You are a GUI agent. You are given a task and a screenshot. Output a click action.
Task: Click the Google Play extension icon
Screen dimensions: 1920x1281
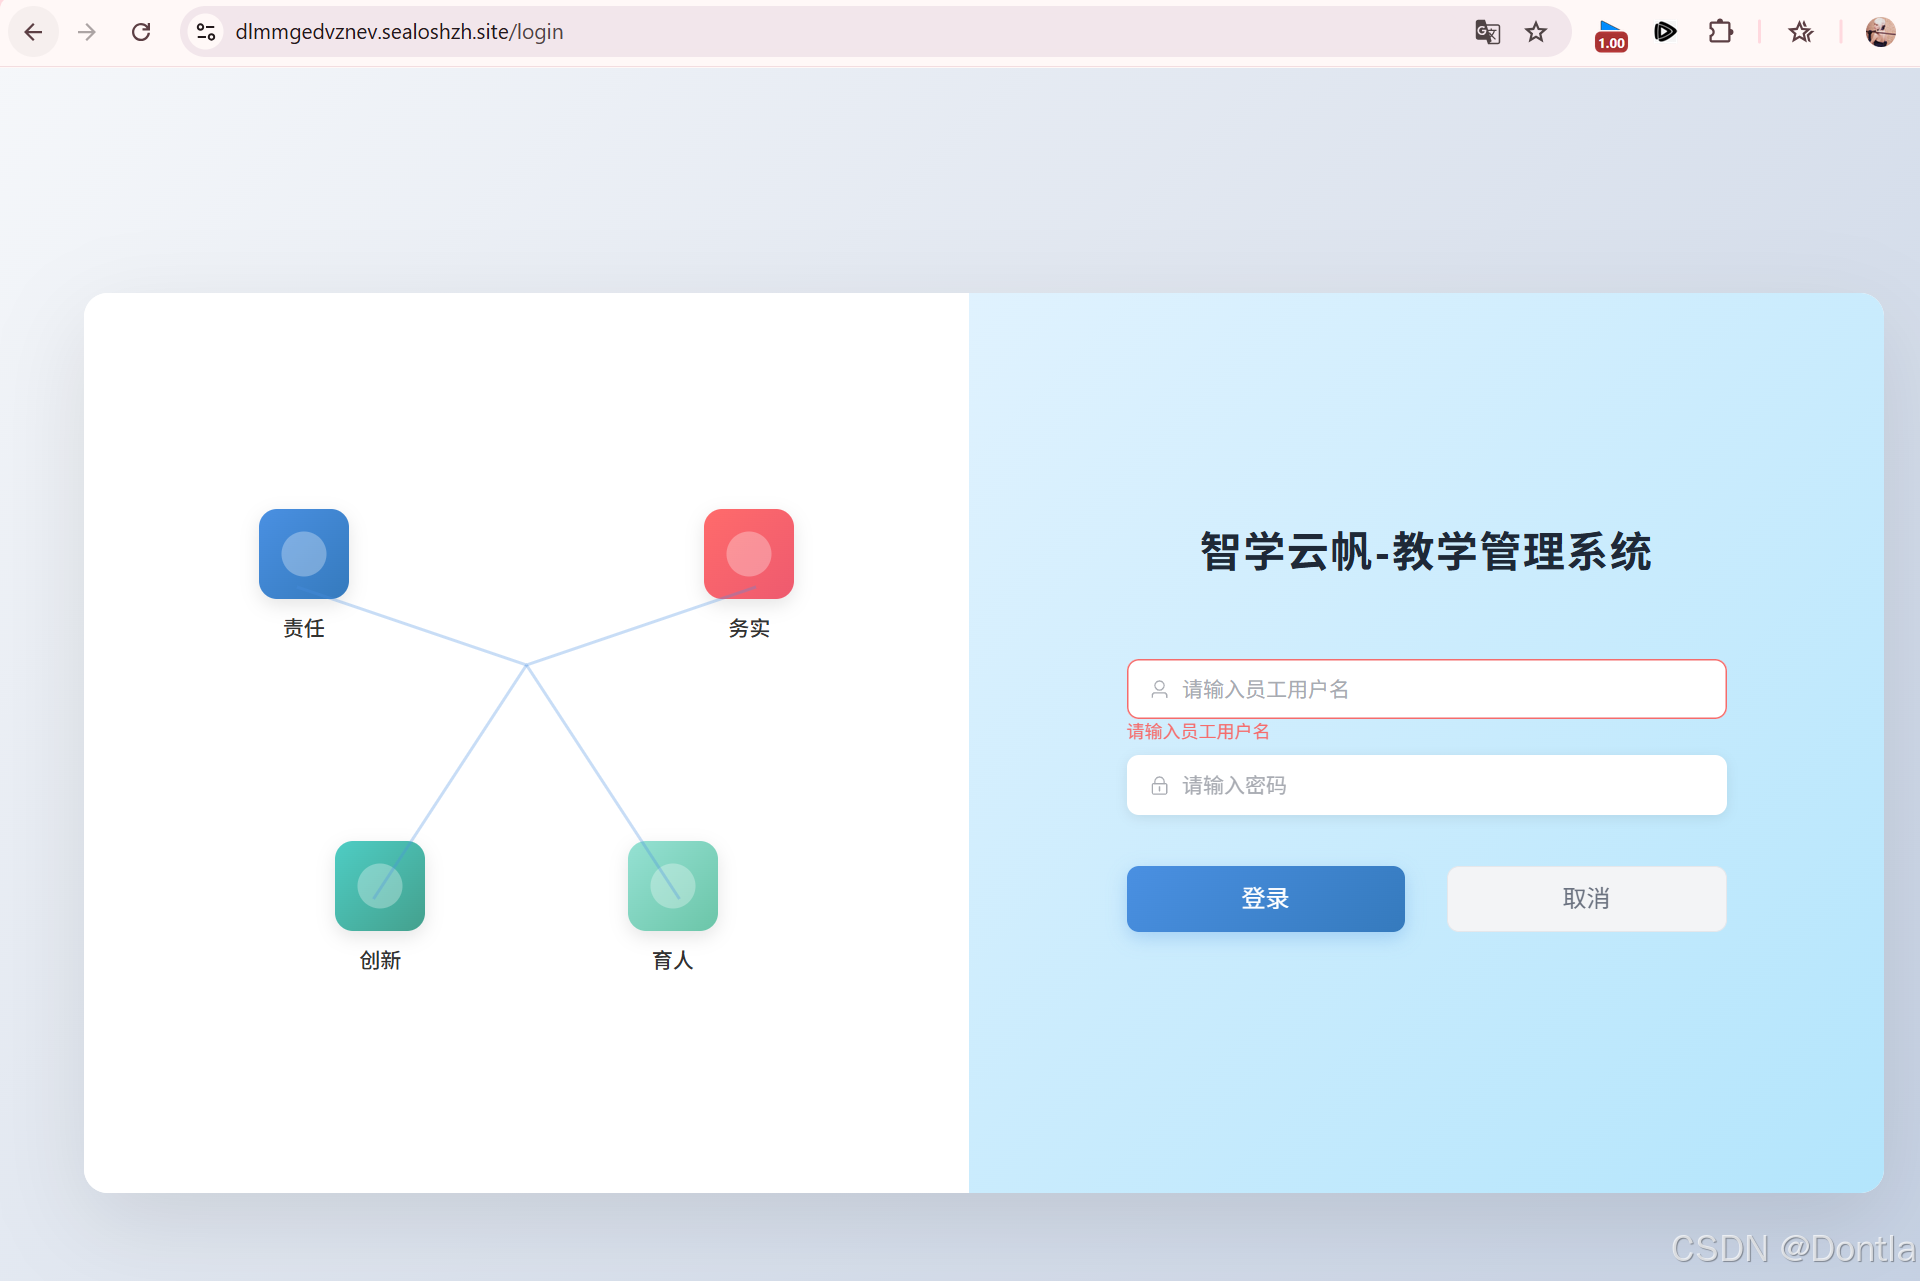click(1665, 32)
